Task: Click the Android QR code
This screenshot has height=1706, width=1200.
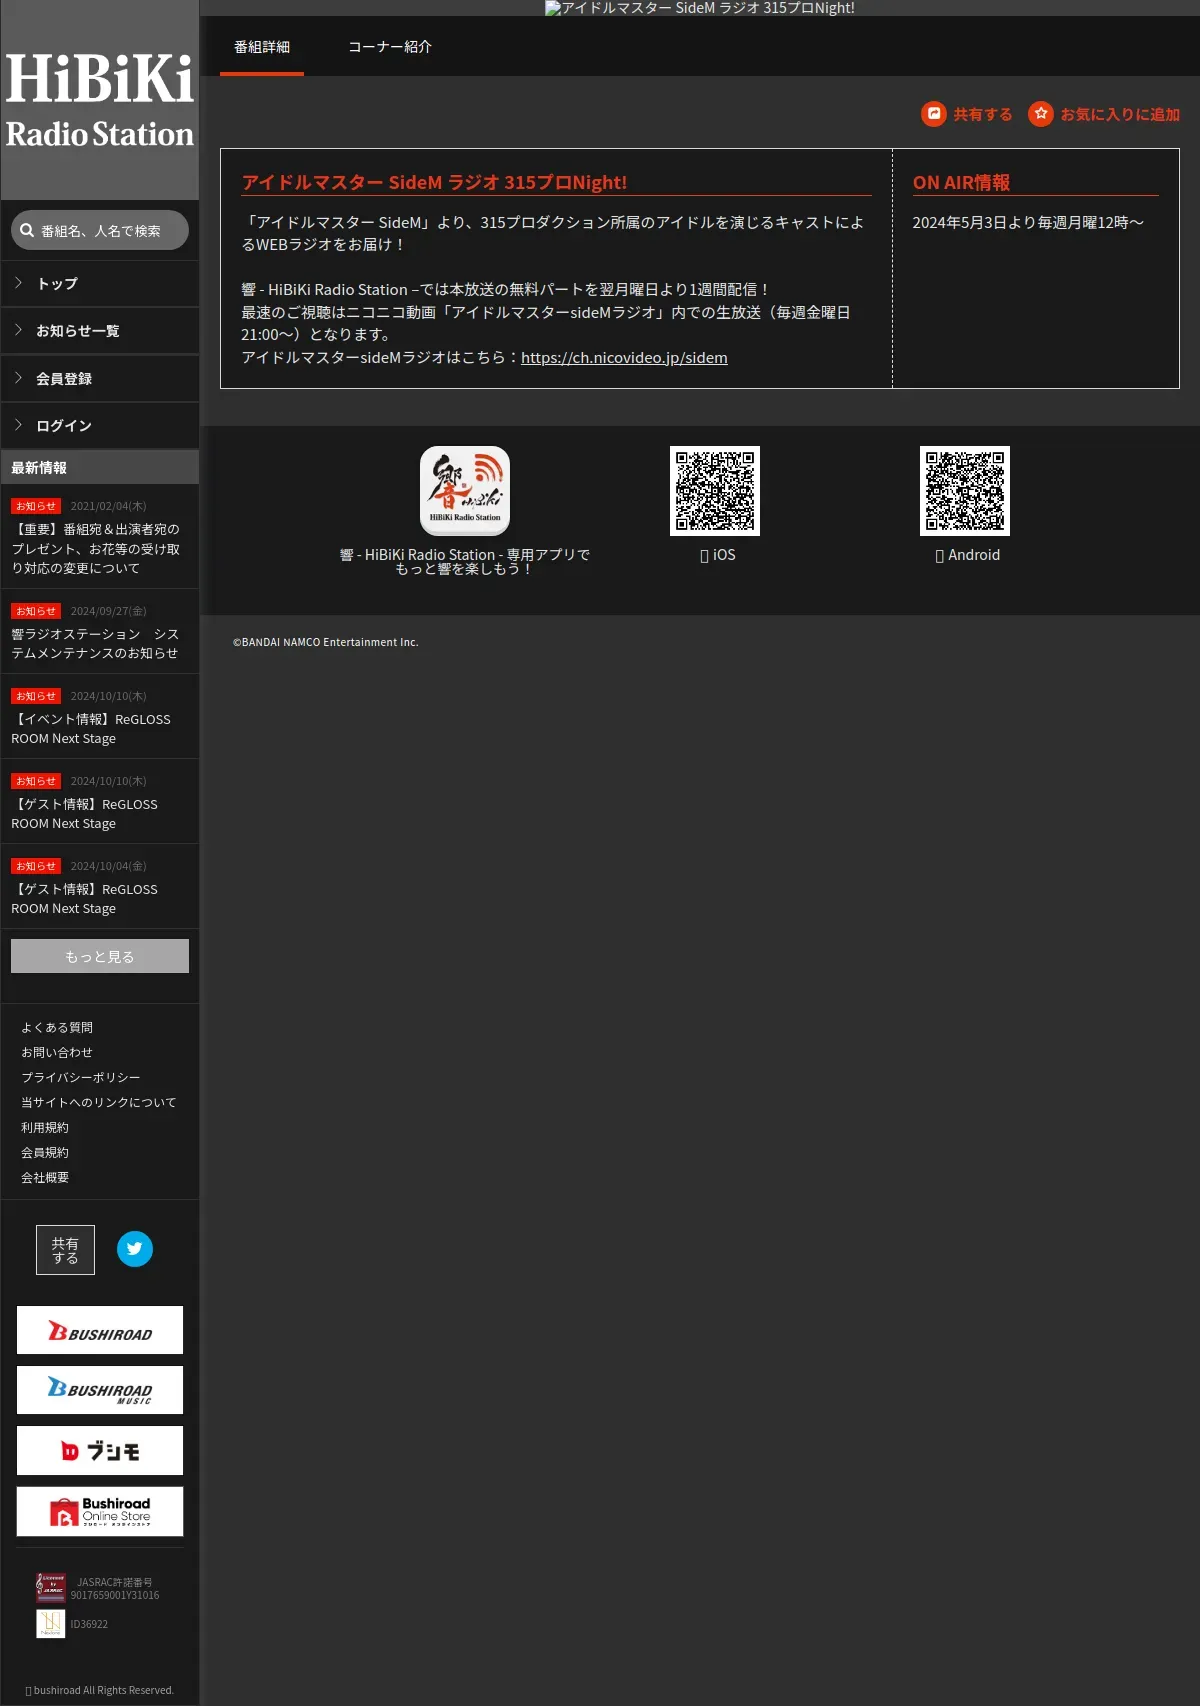Action: (965, 491)
